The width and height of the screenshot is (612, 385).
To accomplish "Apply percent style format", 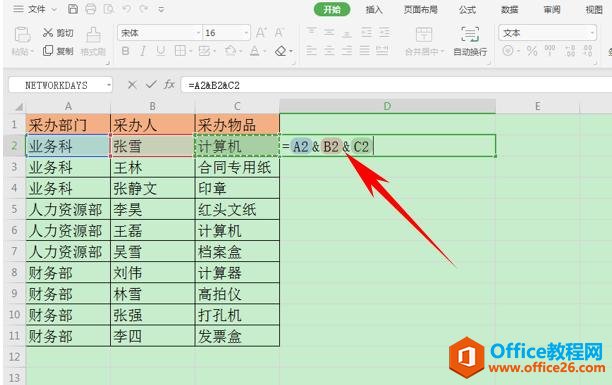I will pyautogui.click(x=531, y=51).
